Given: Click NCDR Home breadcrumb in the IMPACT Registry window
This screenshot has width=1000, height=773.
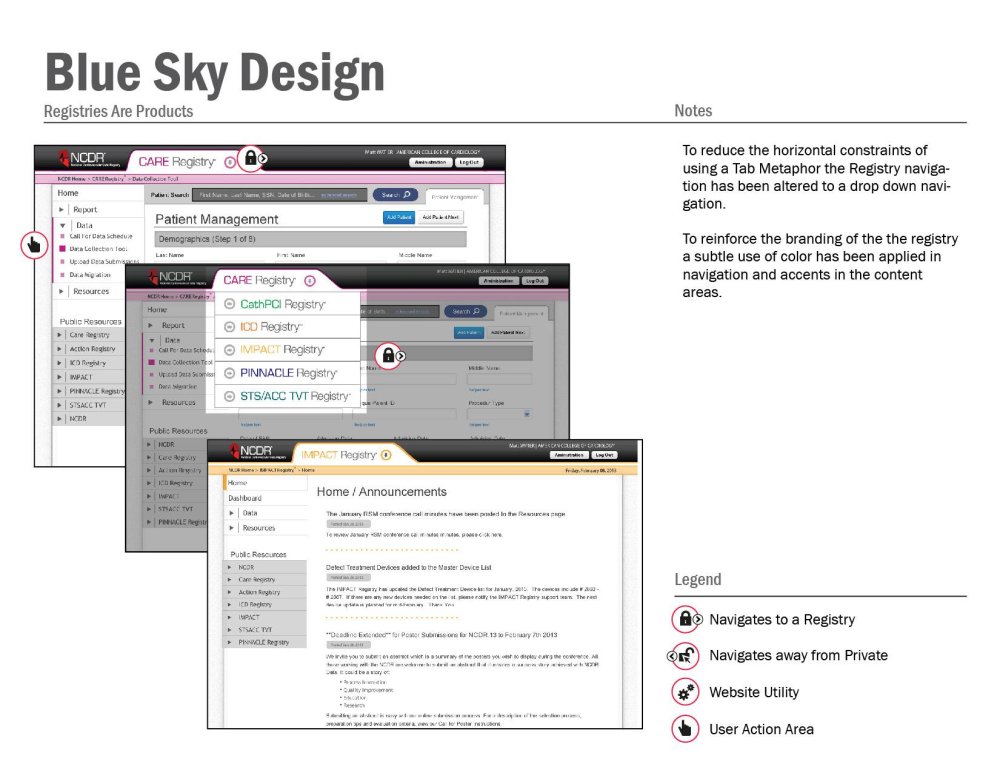Looking at the screenshot, I should pyautogui.click(x=242, y=470).
